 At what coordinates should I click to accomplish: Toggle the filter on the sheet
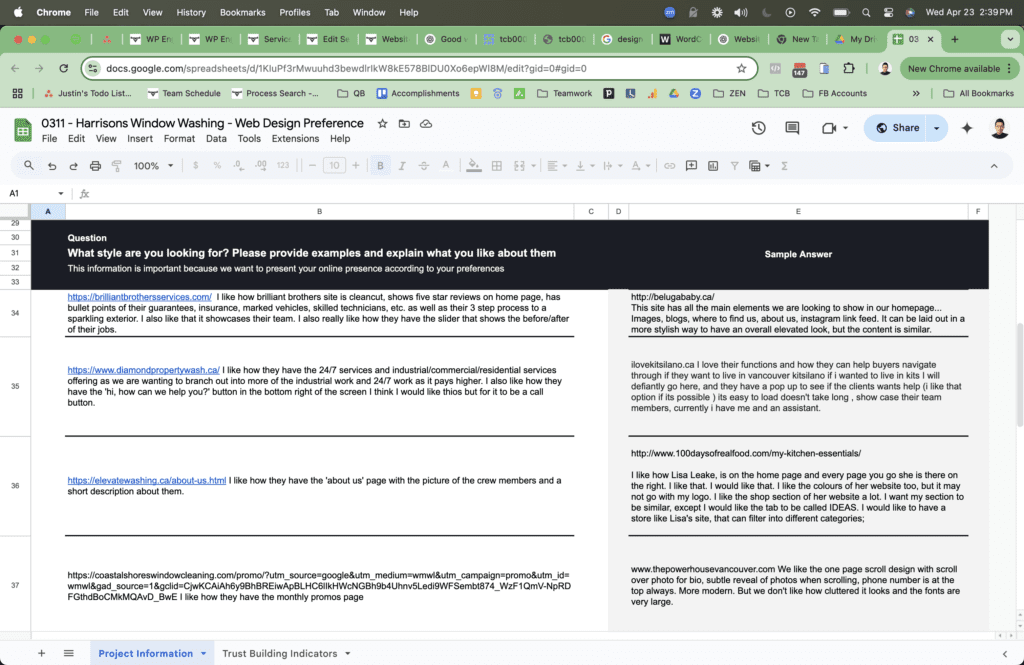click(x=735, y=166)
